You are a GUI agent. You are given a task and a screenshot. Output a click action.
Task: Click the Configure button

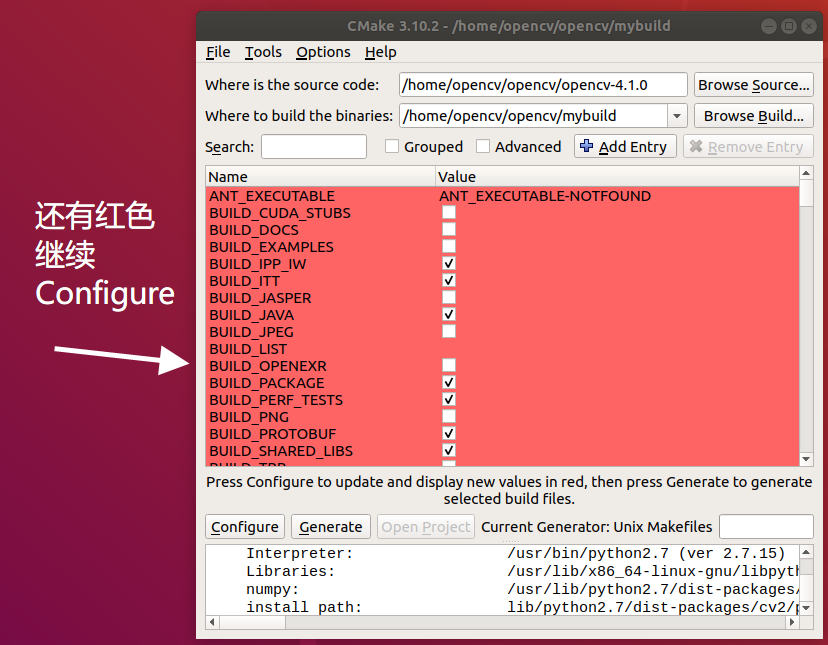pyautogui.click(x=244, y=527)
